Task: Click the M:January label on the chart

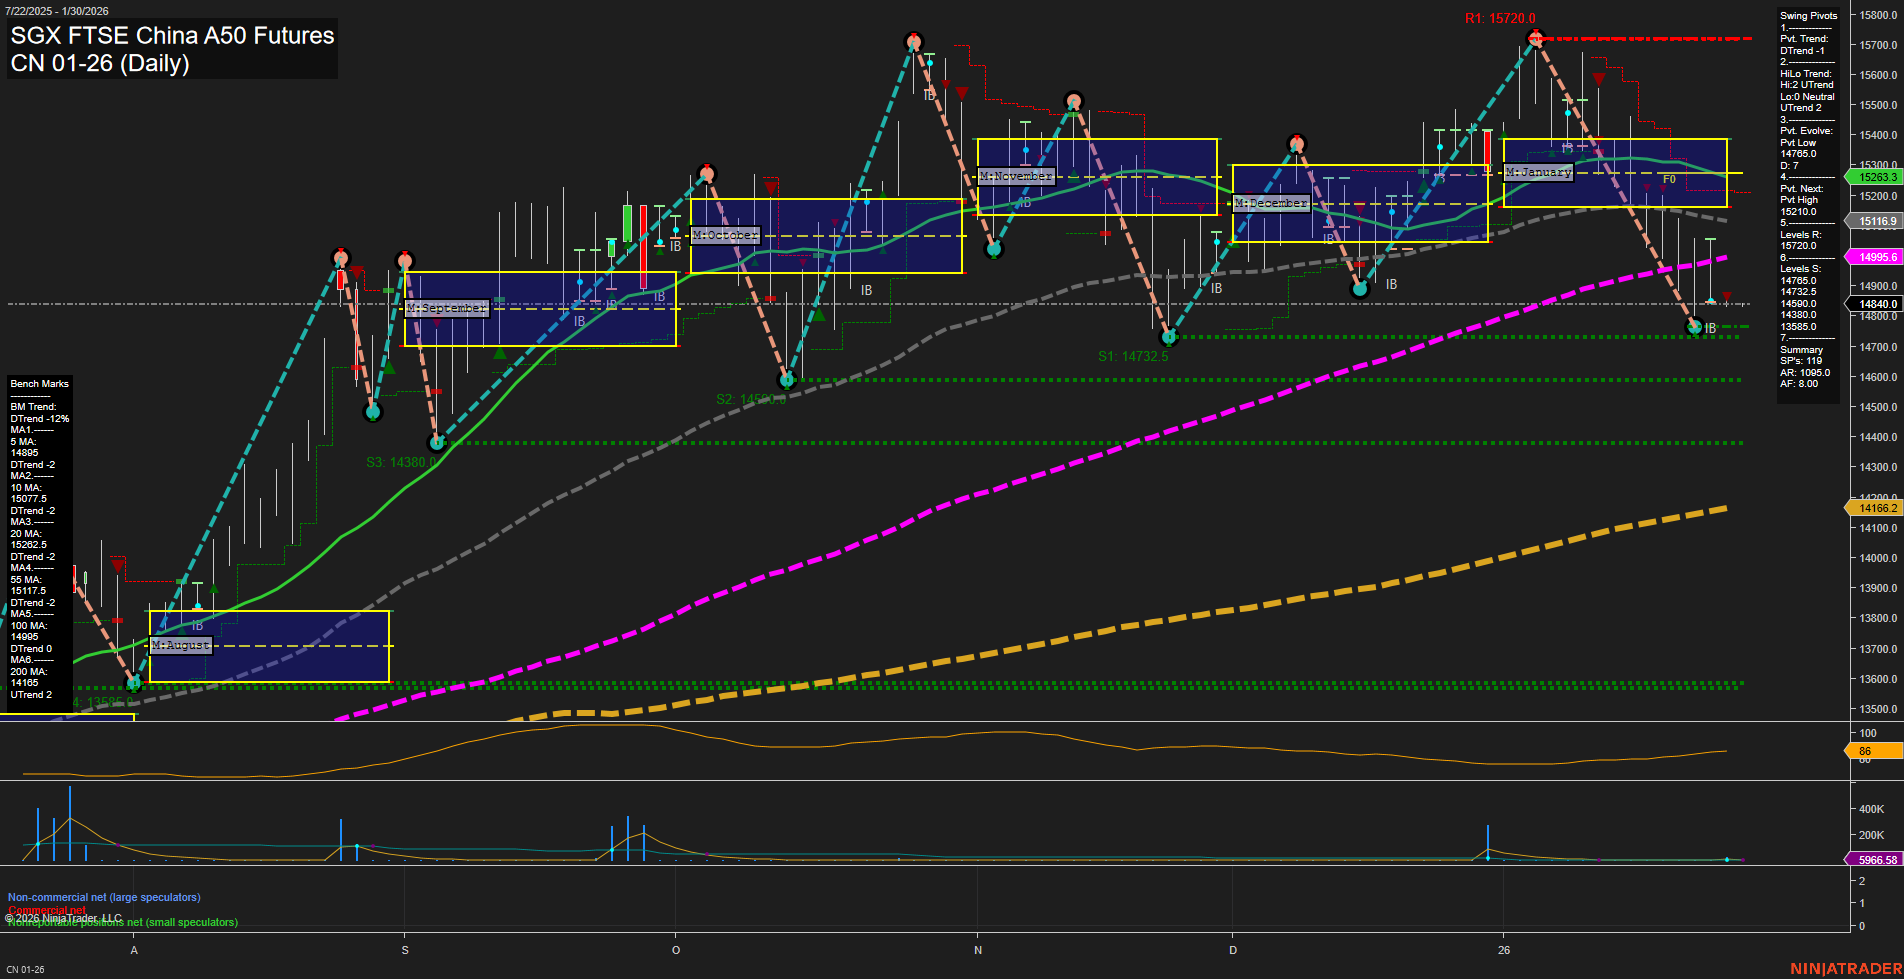Action: point(1538,171)
